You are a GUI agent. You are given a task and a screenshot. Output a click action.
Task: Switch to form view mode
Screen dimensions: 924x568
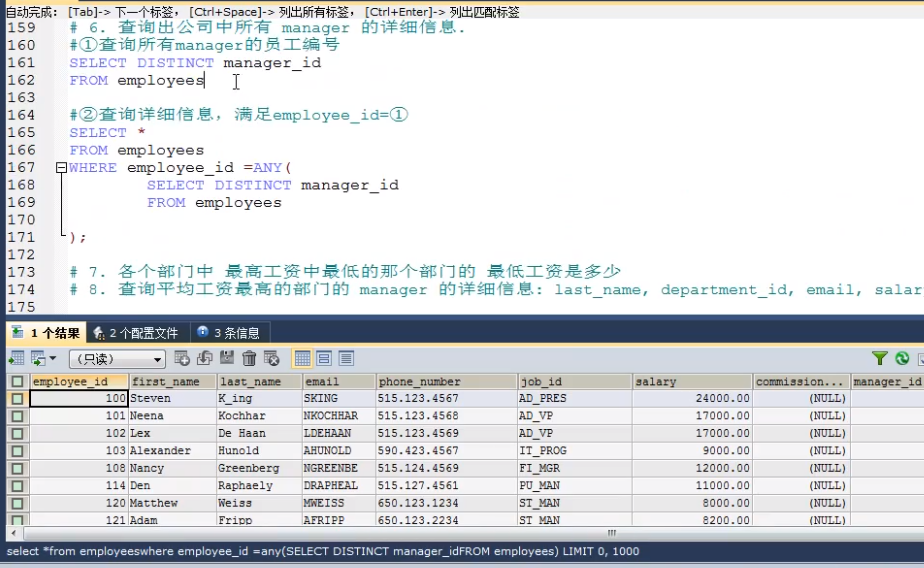[x=324, y=358]
